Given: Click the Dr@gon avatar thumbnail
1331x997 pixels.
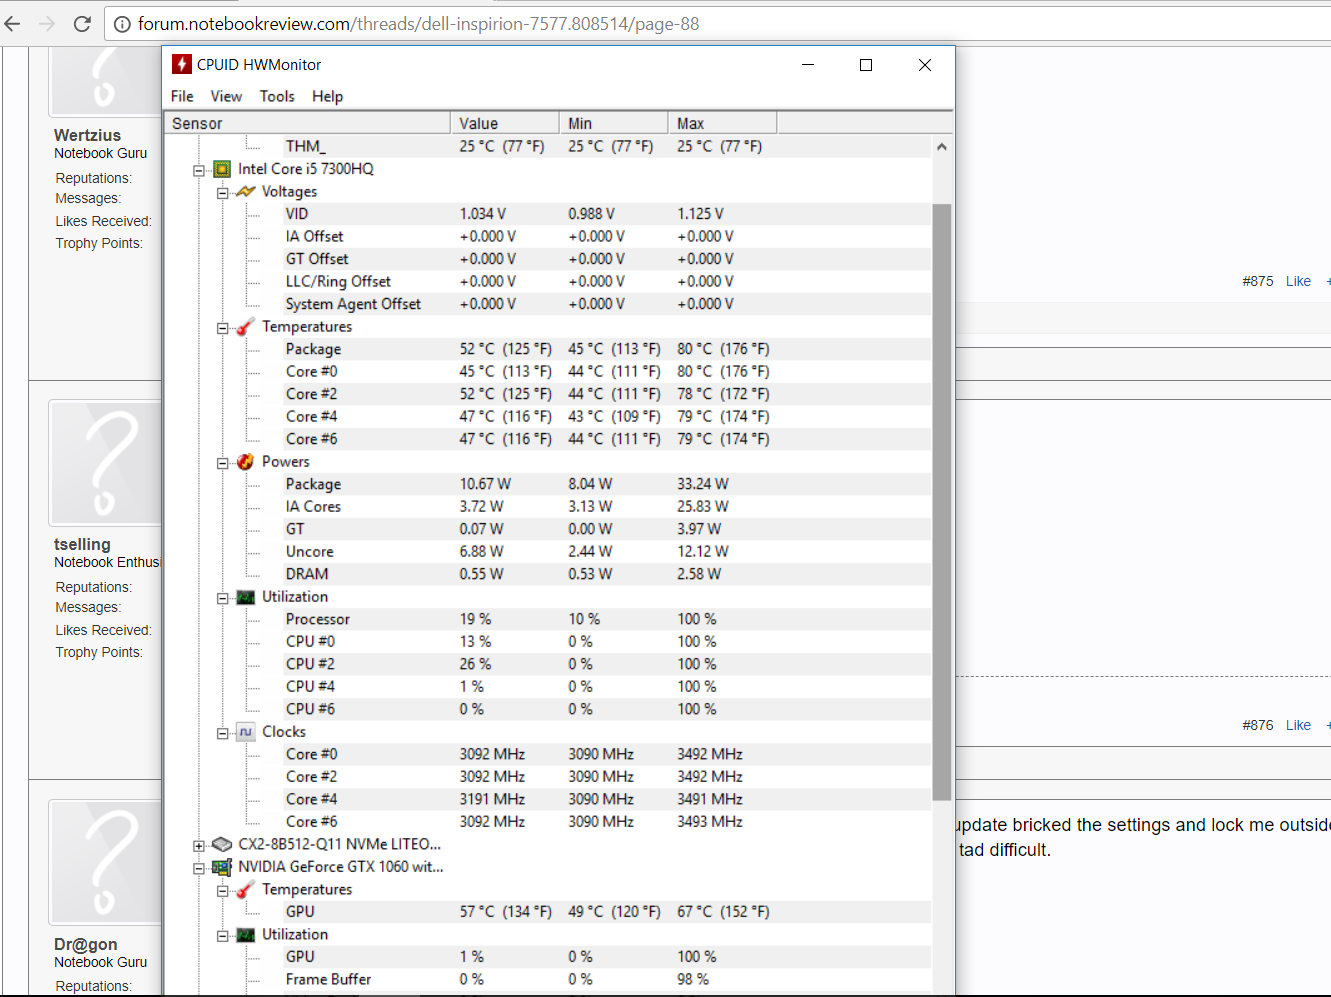Looking at the screenshot, I should pyautogui.click(x=105, y=862).
